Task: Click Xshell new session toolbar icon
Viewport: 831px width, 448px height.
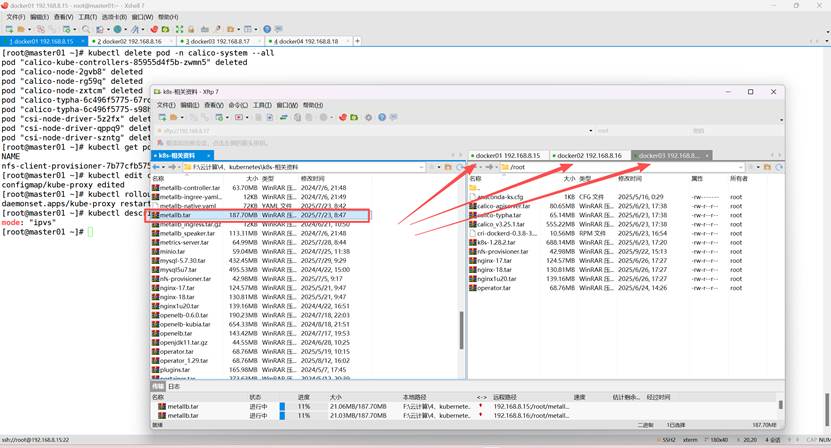Action: point(9,29)
